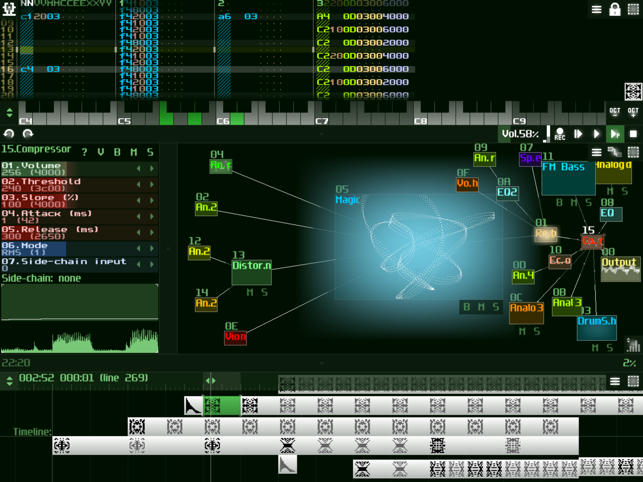Image resolution: width=643 pixels, height=482 pixels.
Task: Select the DrumS.h module
Action: (x=597, y=328)
